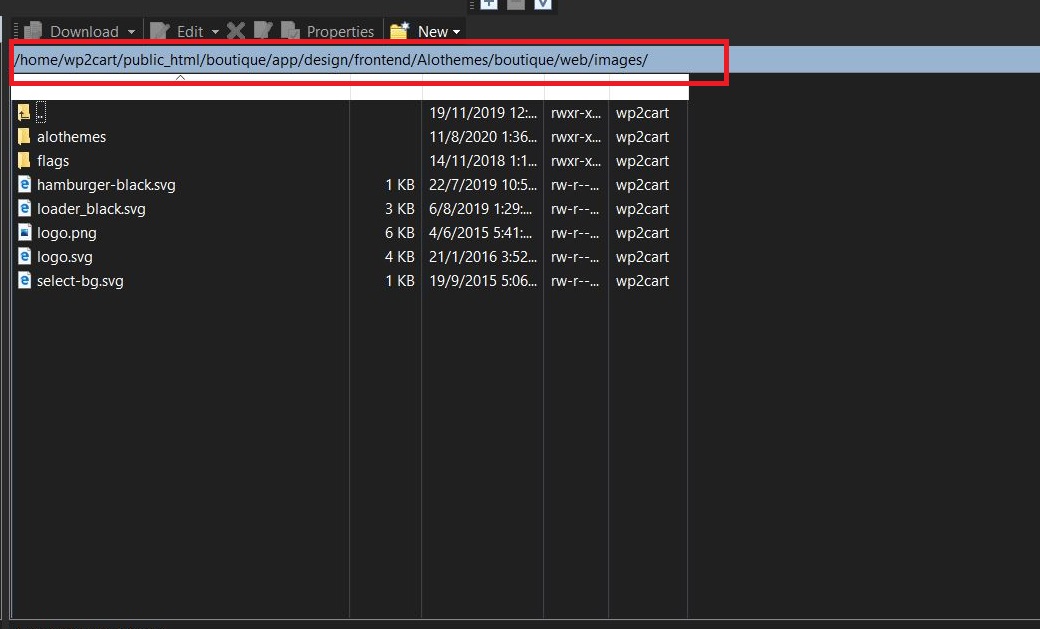Open the Properties dialog from the toolbar
This screenshot has width=1040, height=629.
(x=328, y=32)
